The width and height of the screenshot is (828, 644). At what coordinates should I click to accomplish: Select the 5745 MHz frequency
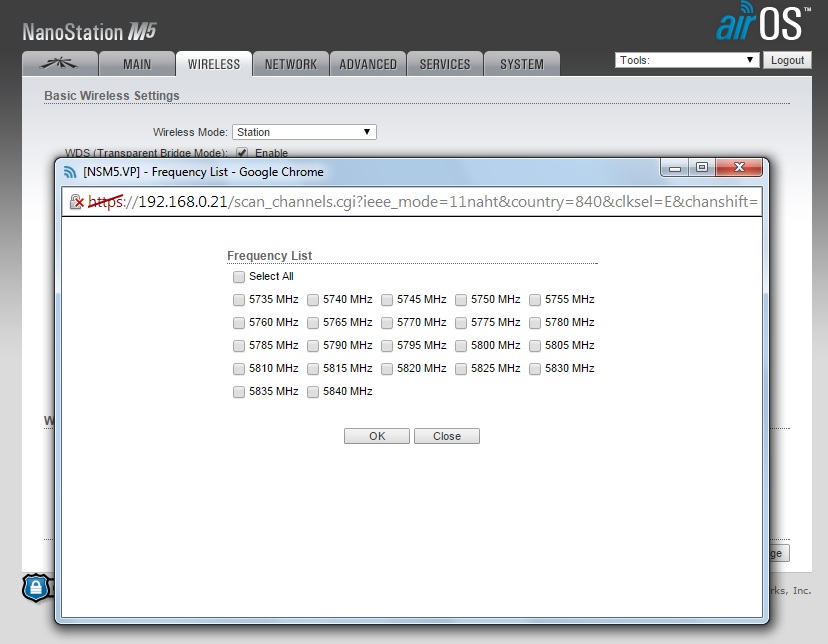coord(387,300)
